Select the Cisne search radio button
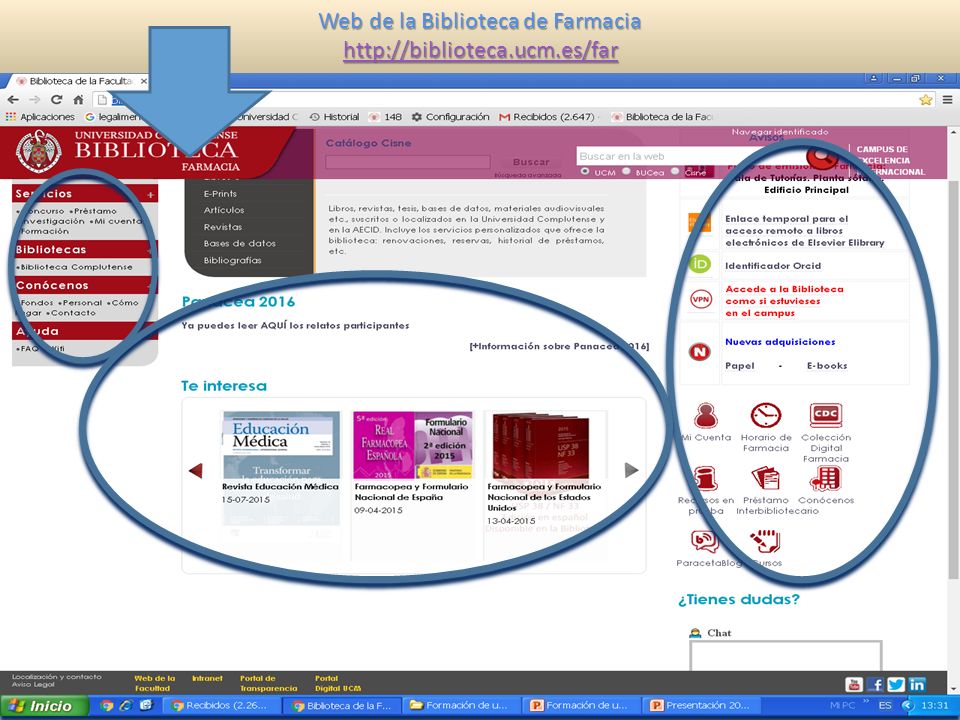Image resolution: width=960 pixels, height=720 pixels. (x=675, y=171)
